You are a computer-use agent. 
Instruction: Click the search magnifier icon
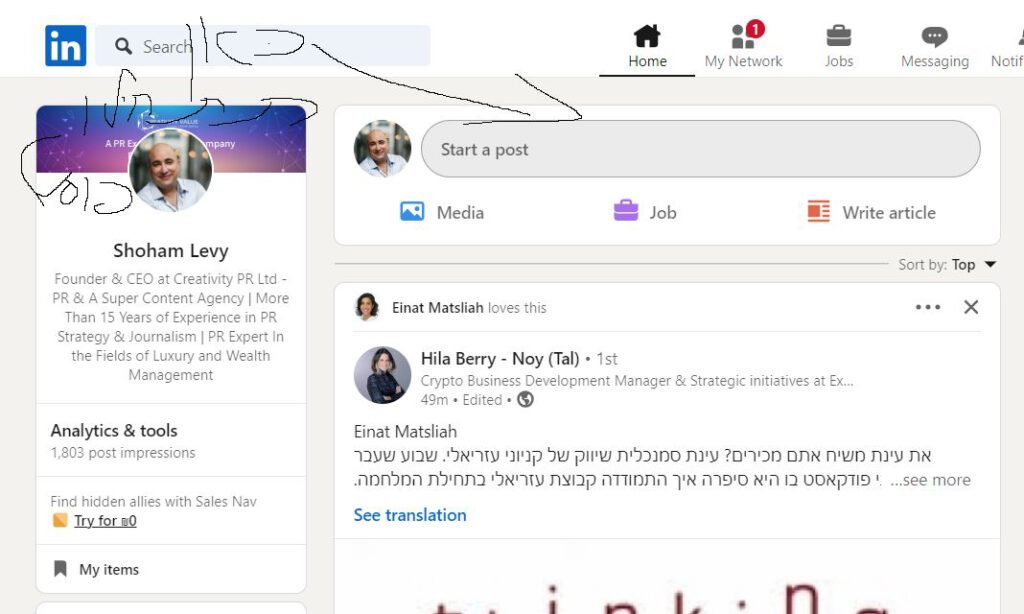pyautogui.click(x=123, y=46)
